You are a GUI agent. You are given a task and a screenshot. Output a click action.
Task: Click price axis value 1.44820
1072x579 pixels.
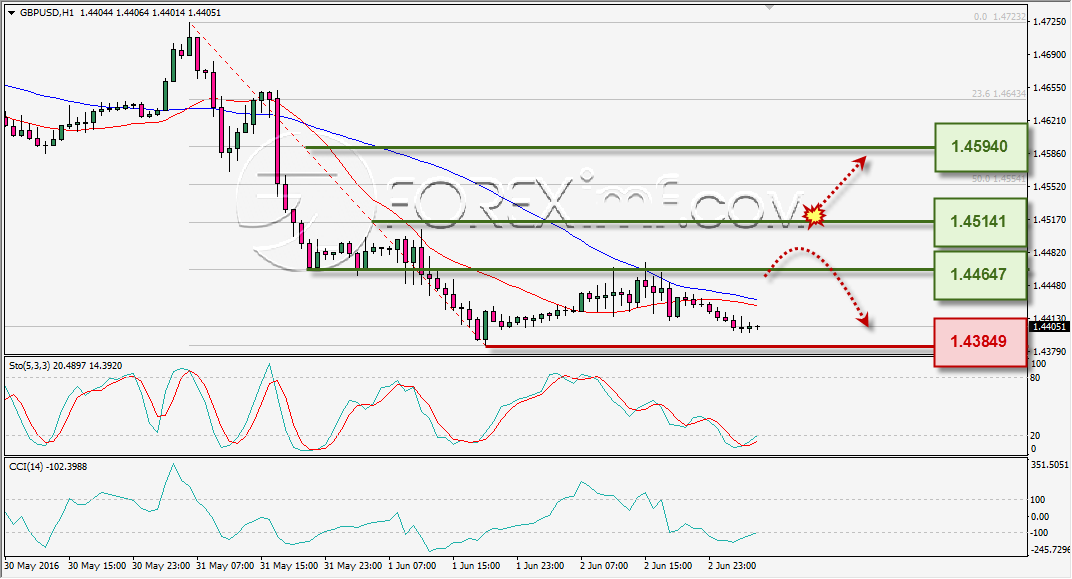[x=1049, y=252]
